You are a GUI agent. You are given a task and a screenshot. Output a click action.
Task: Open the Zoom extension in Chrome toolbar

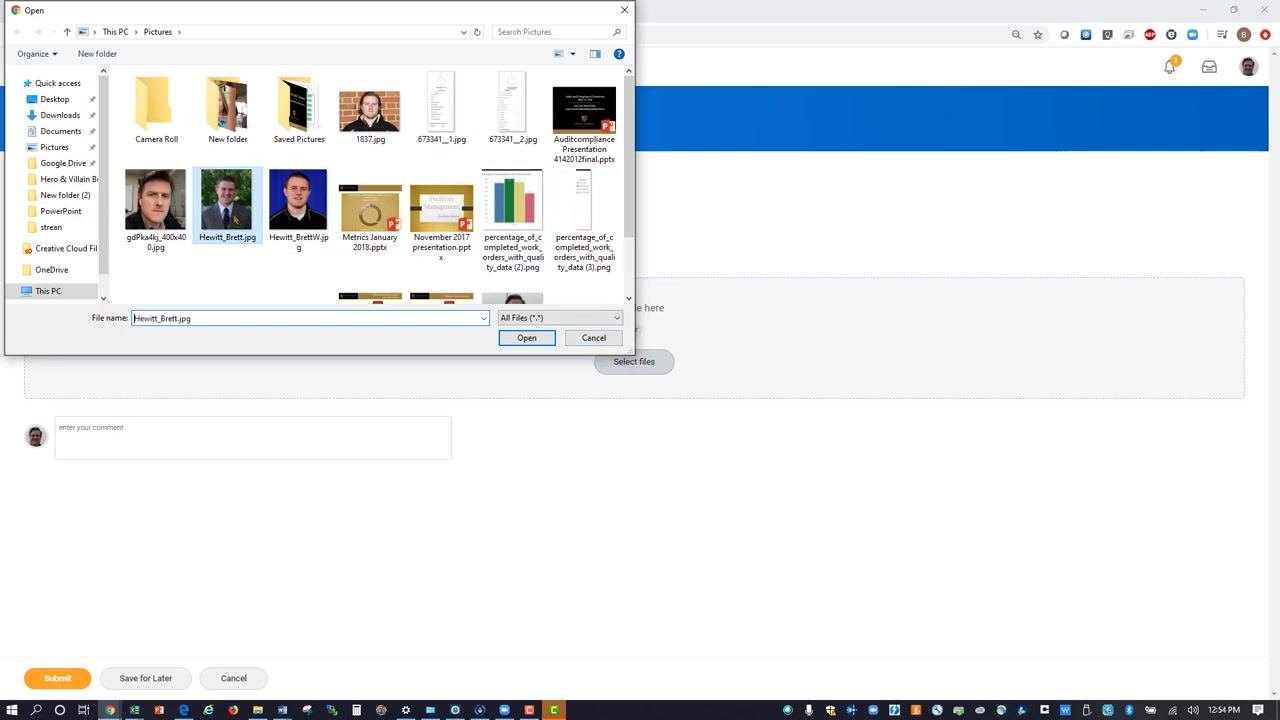pos(1192,35)
